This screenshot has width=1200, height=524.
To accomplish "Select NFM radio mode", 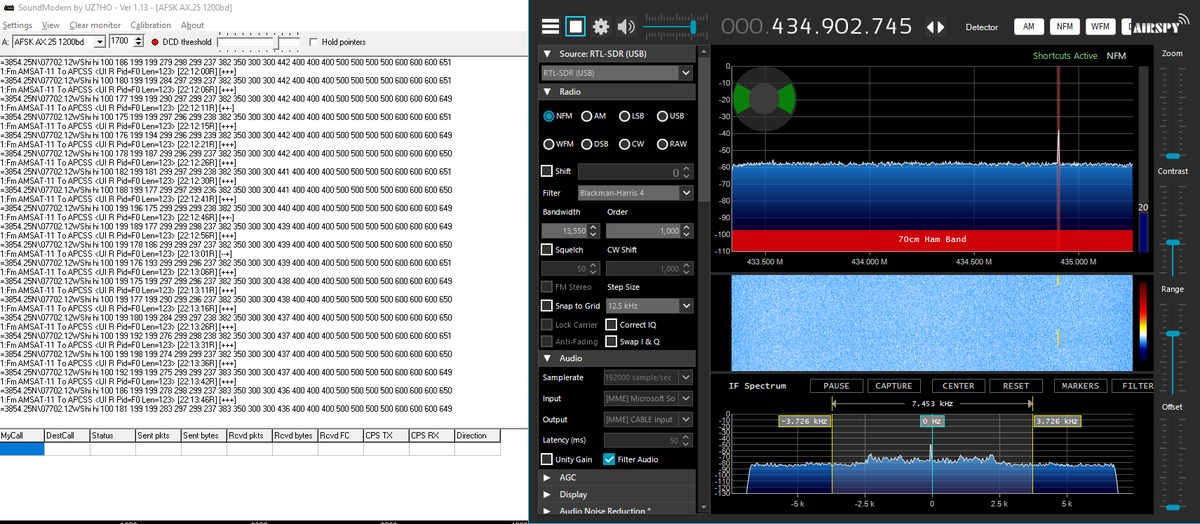I will [x=558, y=116].
